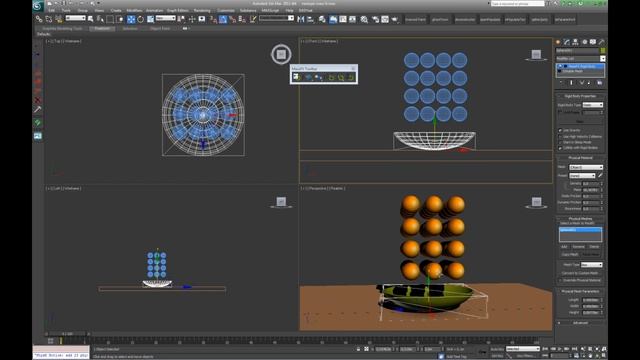
Task: Click the Mirror tool icon
Action: pos(301,19)
